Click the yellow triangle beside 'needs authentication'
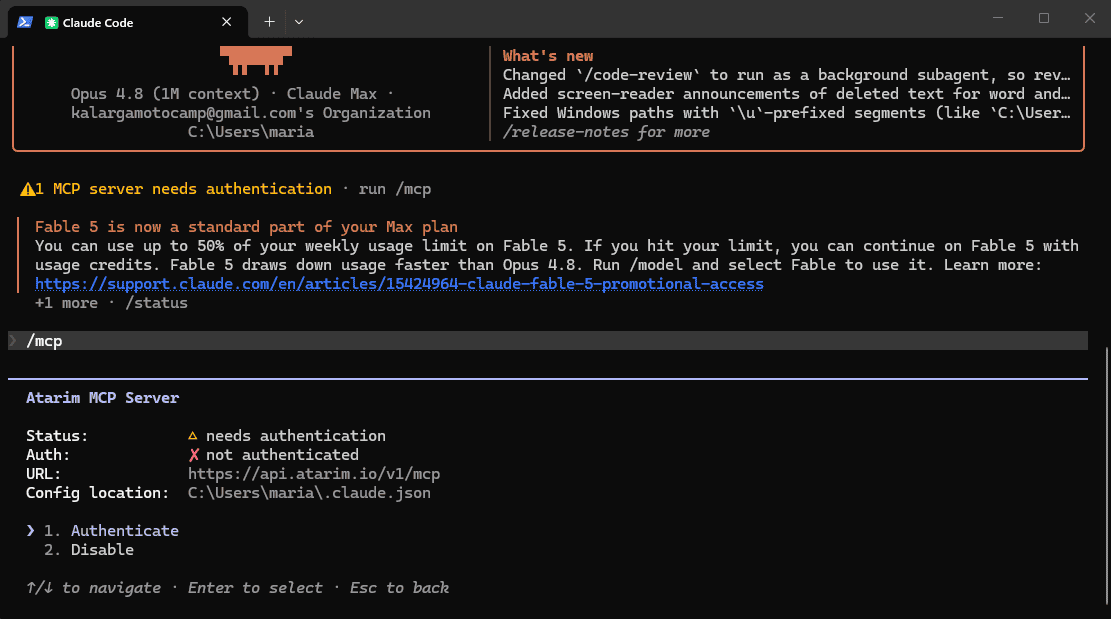The height and width of the screenshot is (619, 1111). coord(193,436)
